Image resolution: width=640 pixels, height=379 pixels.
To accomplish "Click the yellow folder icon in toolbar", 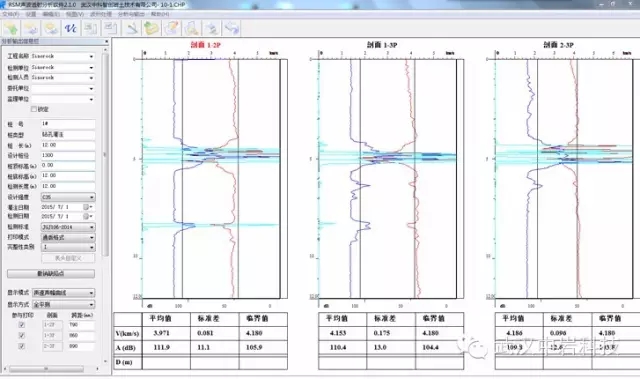I will click(x=151, y=28).
